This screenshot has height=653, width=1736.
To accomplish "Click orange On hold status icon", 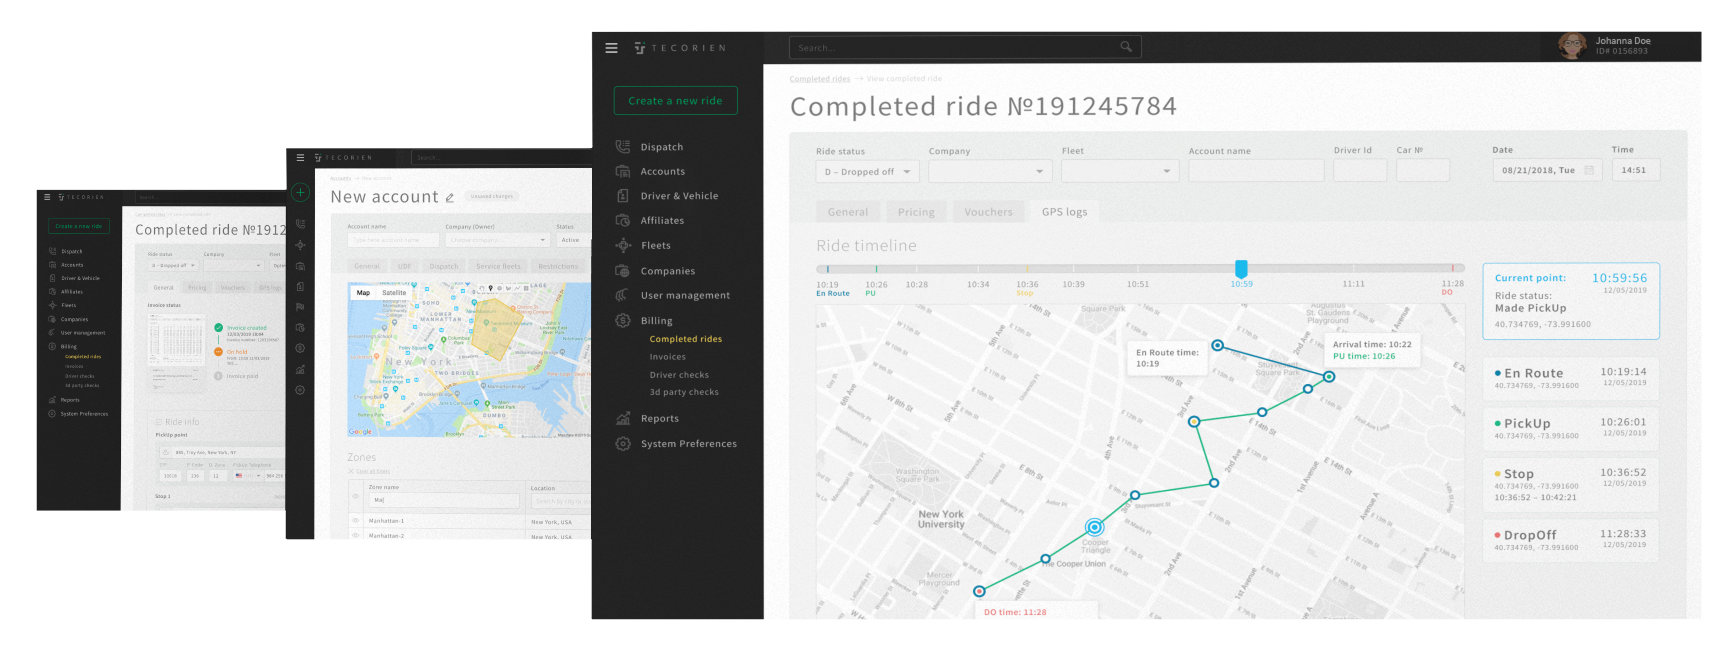I will tap(218, 352).
